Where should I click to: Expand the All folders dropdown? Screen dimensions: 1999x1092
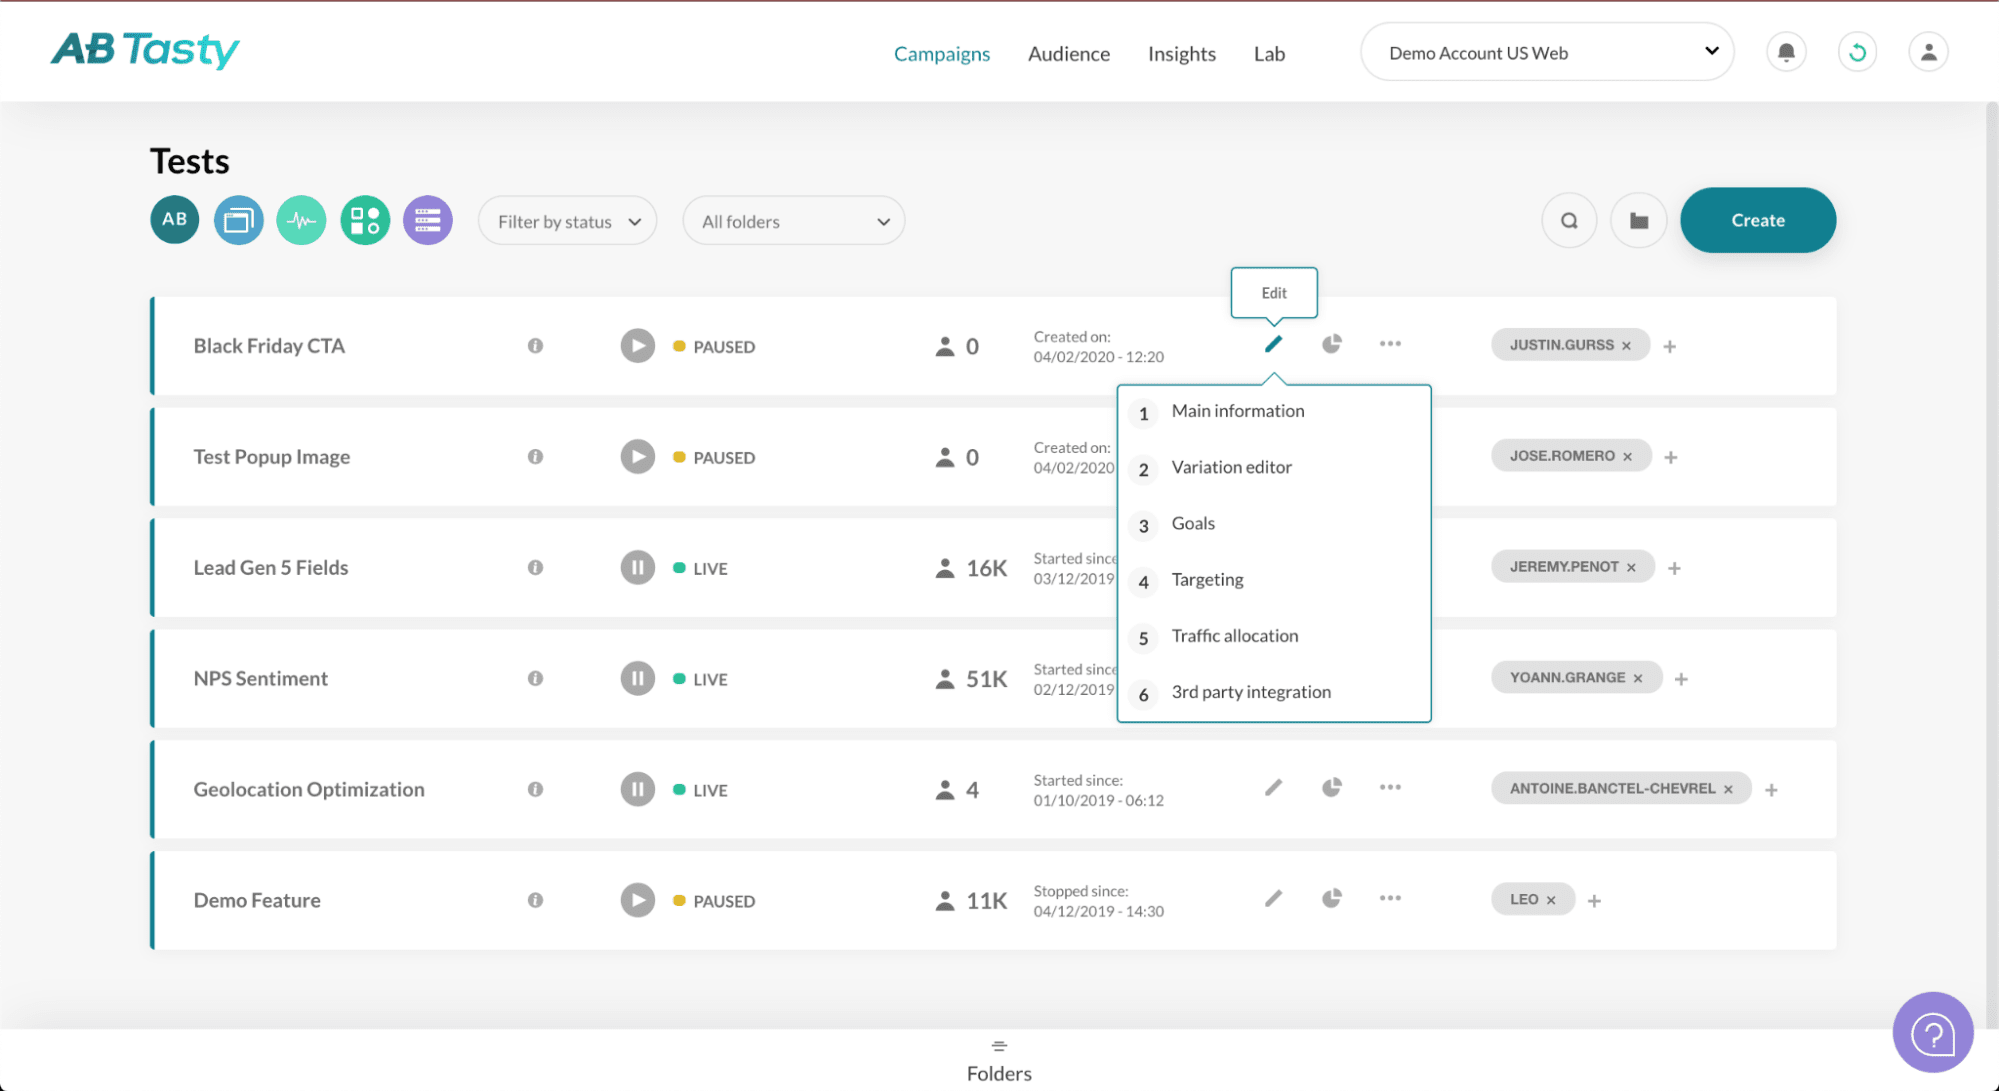793,220
